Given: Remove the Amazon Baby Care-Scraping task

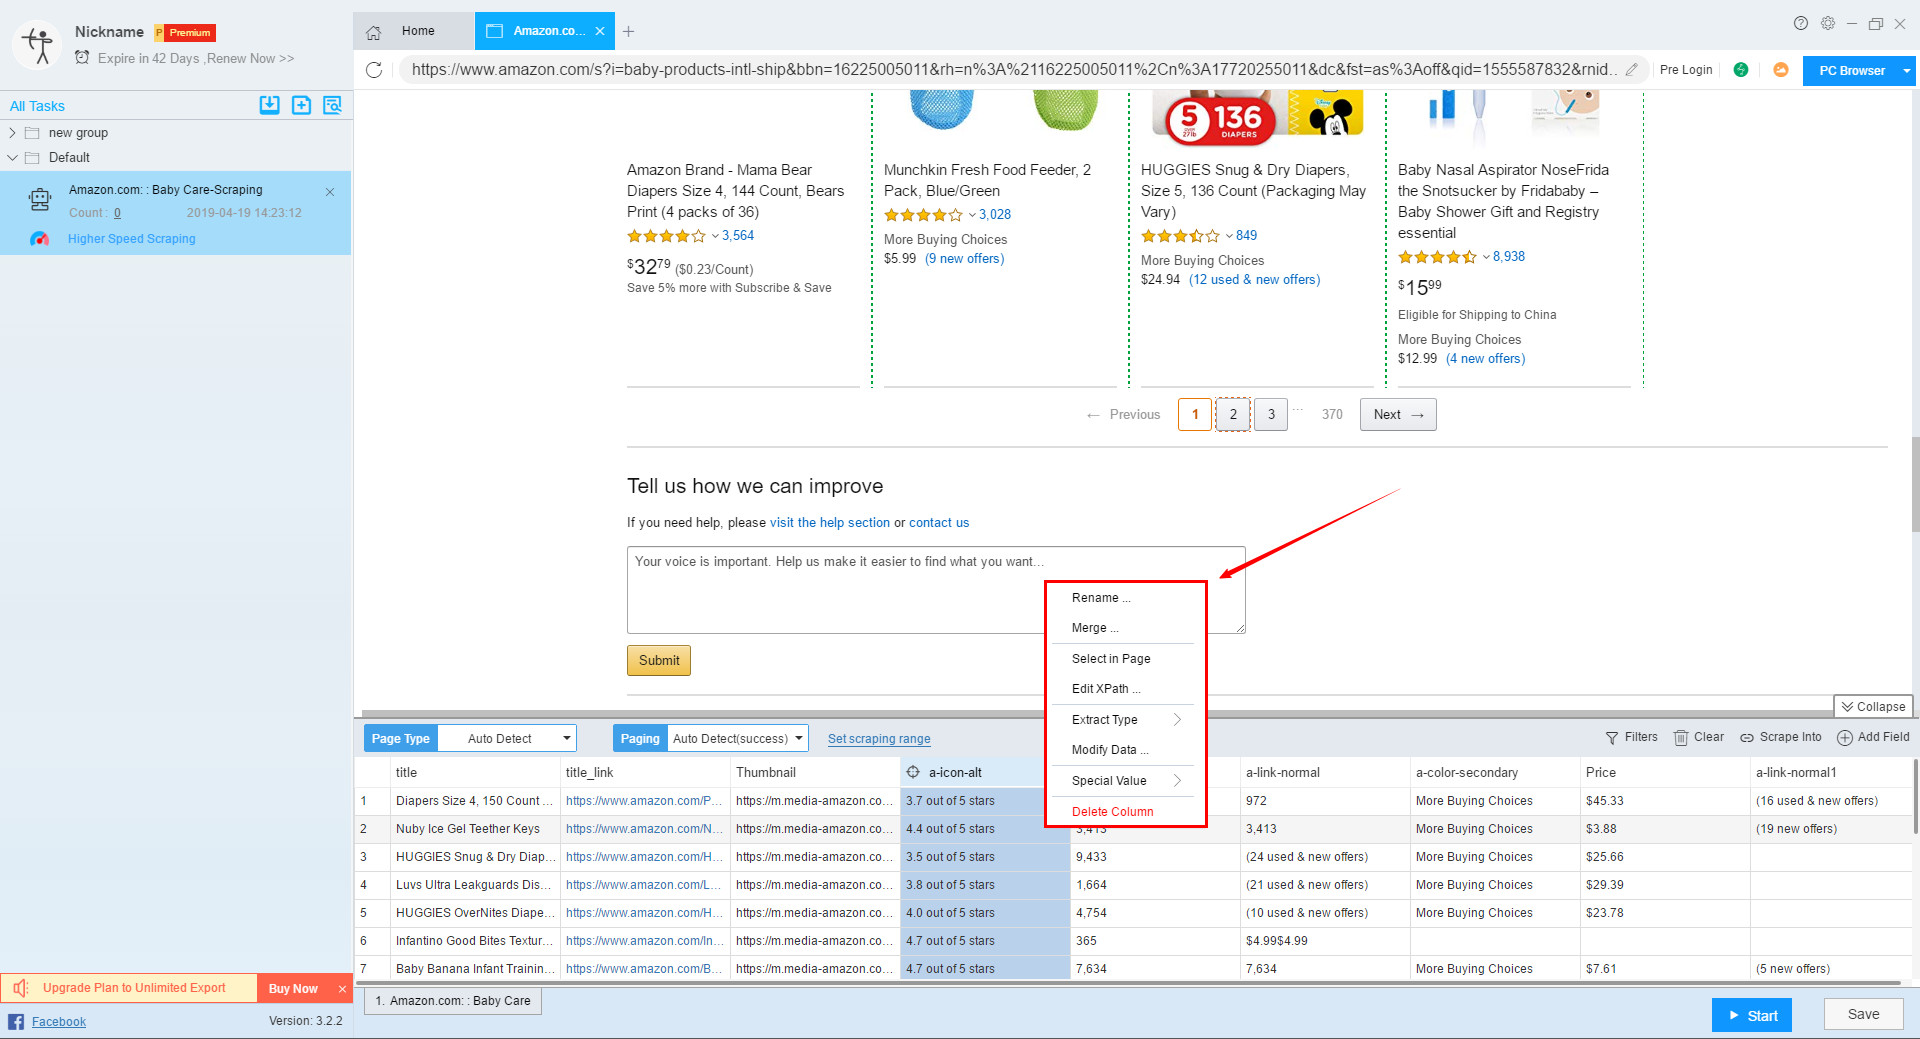Looking at the screenshot, I should point(330,192).
